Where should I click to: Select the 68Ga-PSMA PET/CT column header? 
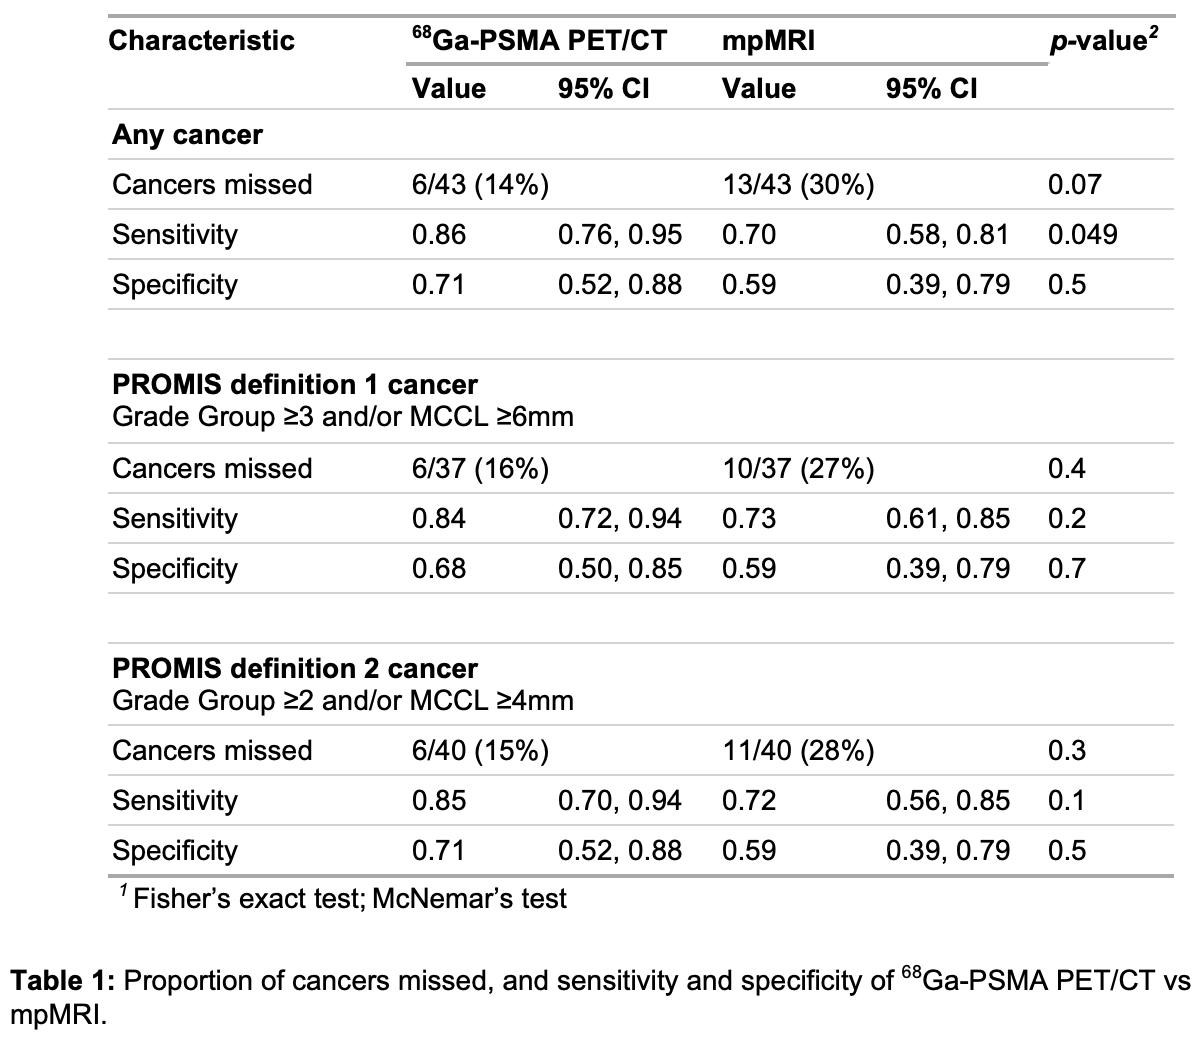coord(539,41)
